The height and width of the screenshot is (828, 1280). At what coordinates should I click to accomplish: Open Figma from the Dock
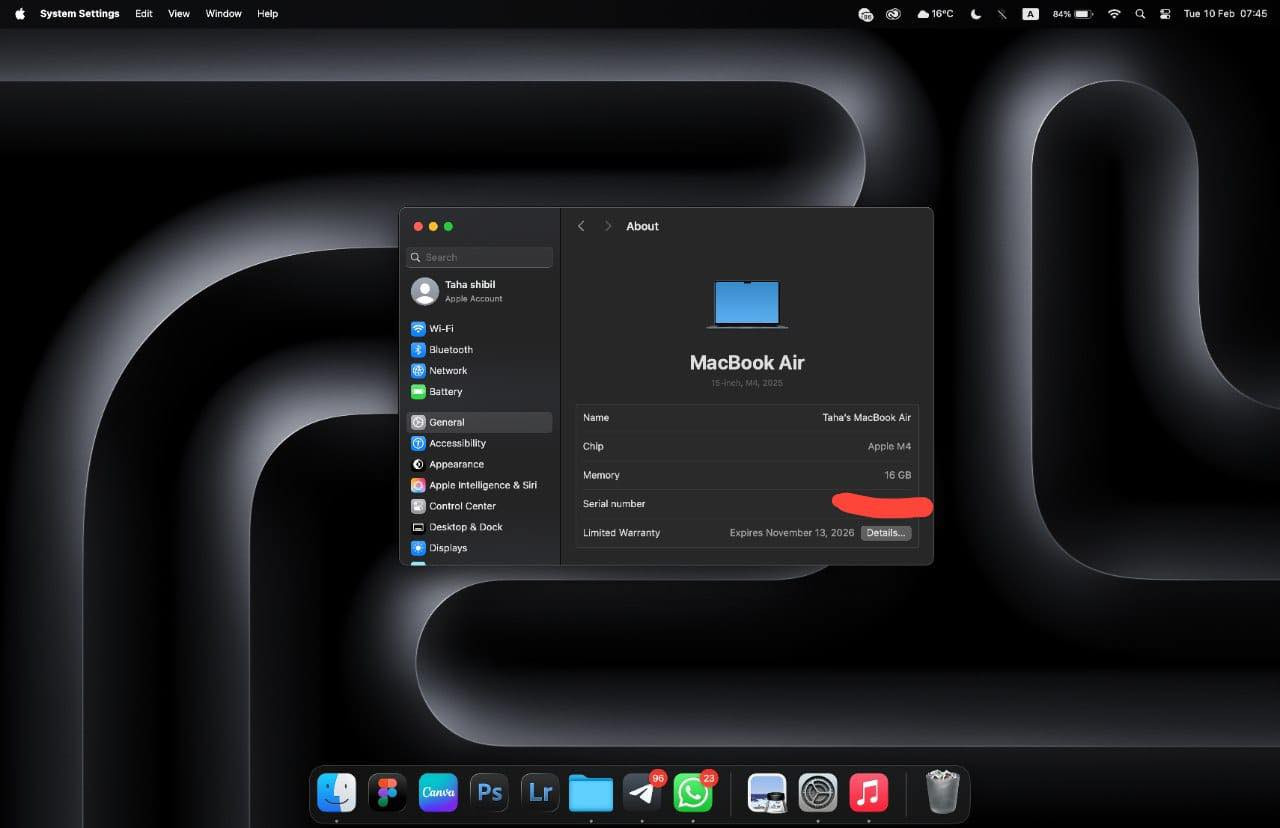tap(387, 793)
